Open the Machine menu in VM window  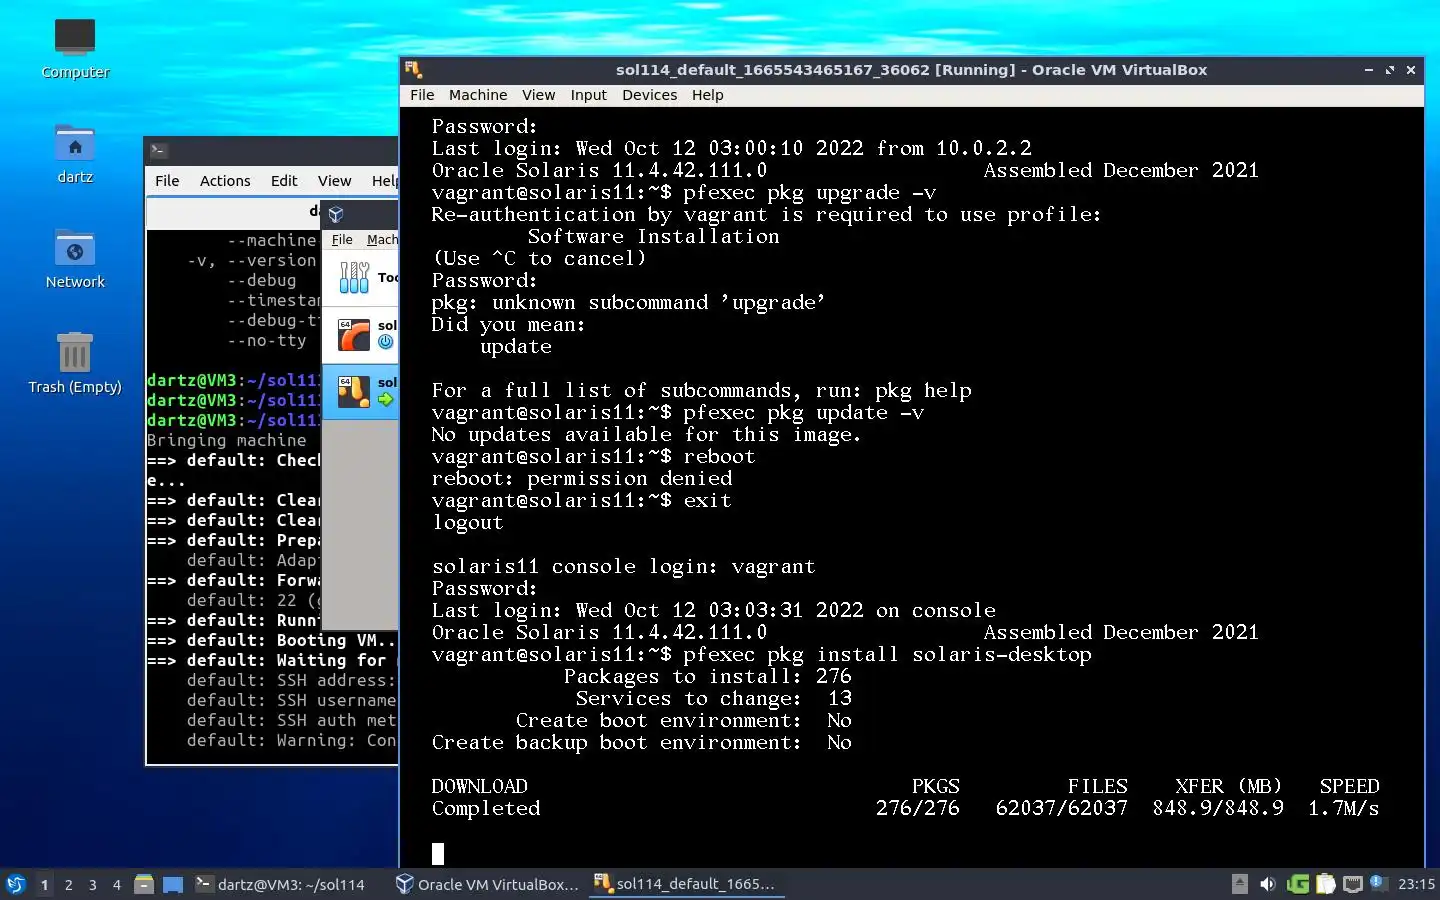478,95
